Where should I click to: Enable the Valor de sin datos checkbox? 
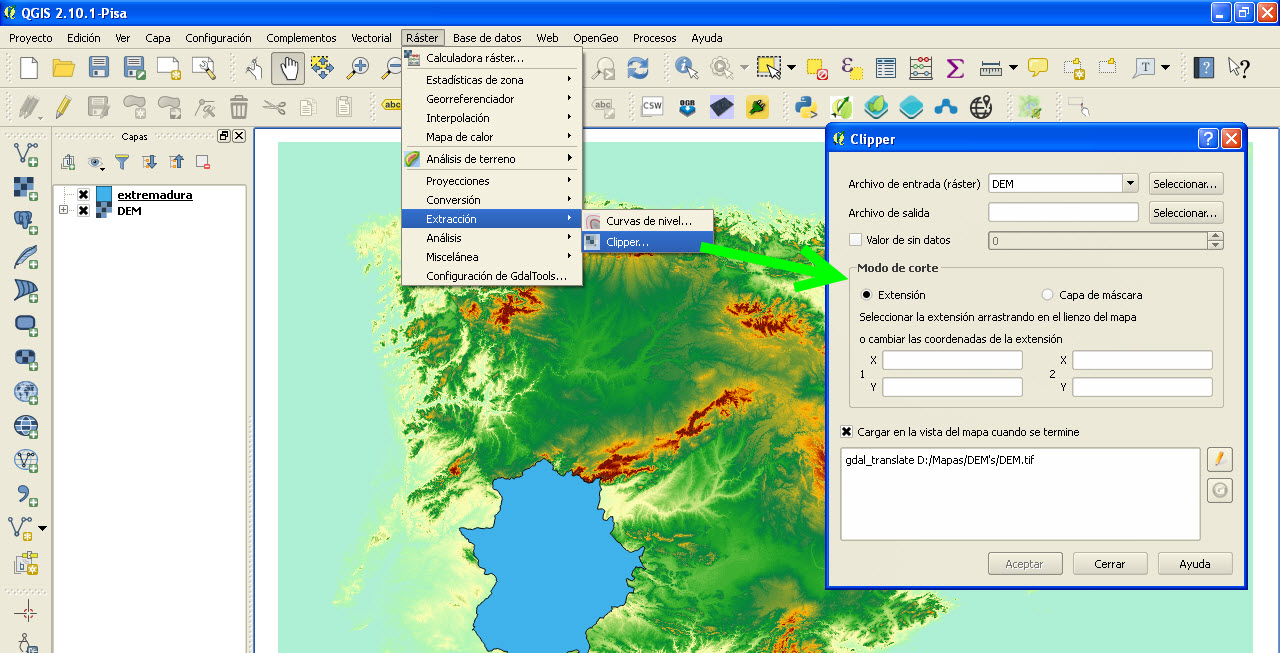(x=855, y=240)
